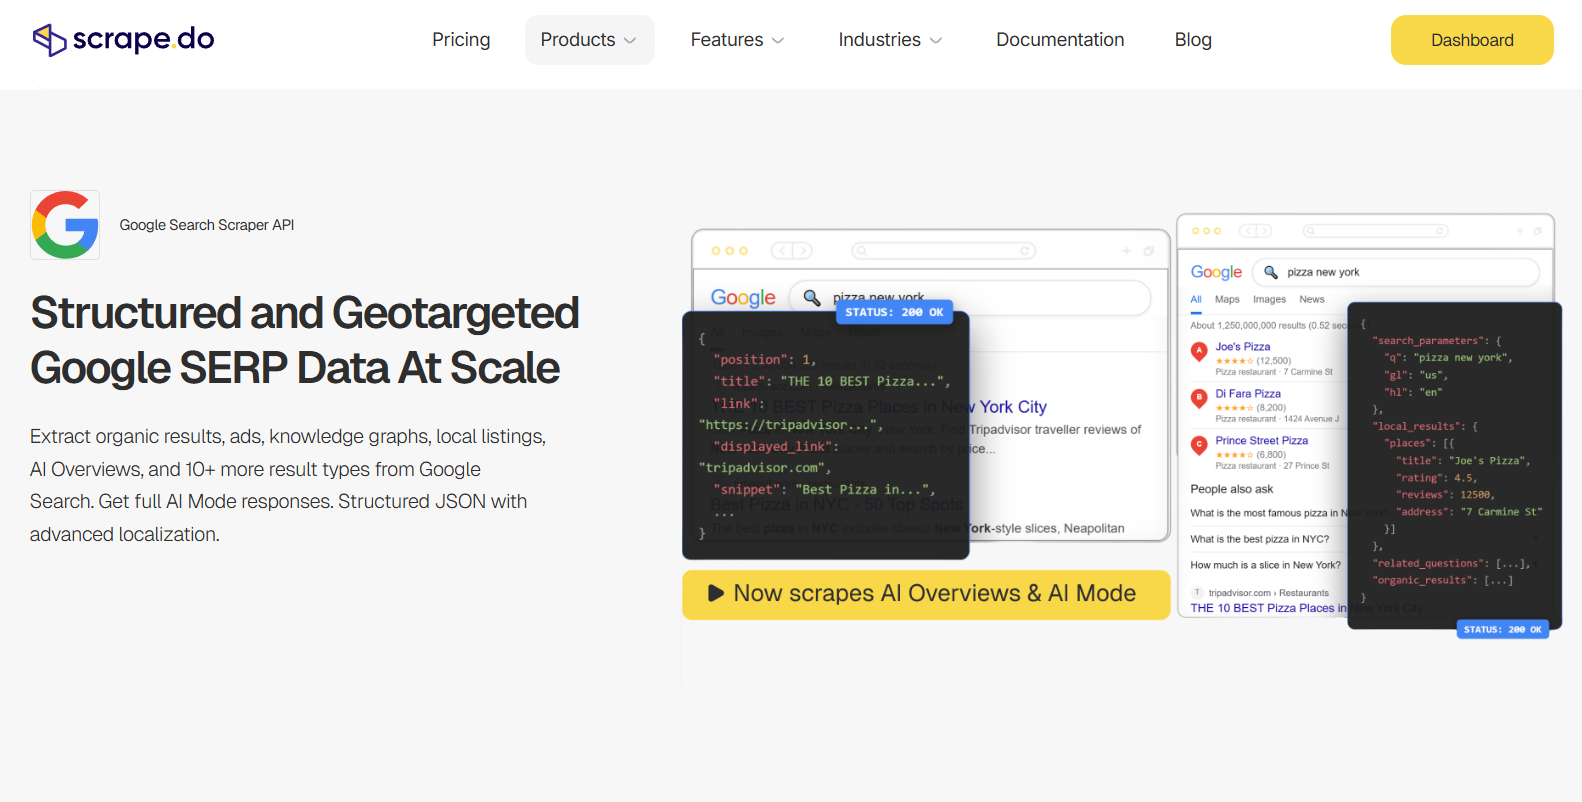Select the 'Google Search Scraper API' label
This screenshot has width=1582, height=802.
pos(207,225)
